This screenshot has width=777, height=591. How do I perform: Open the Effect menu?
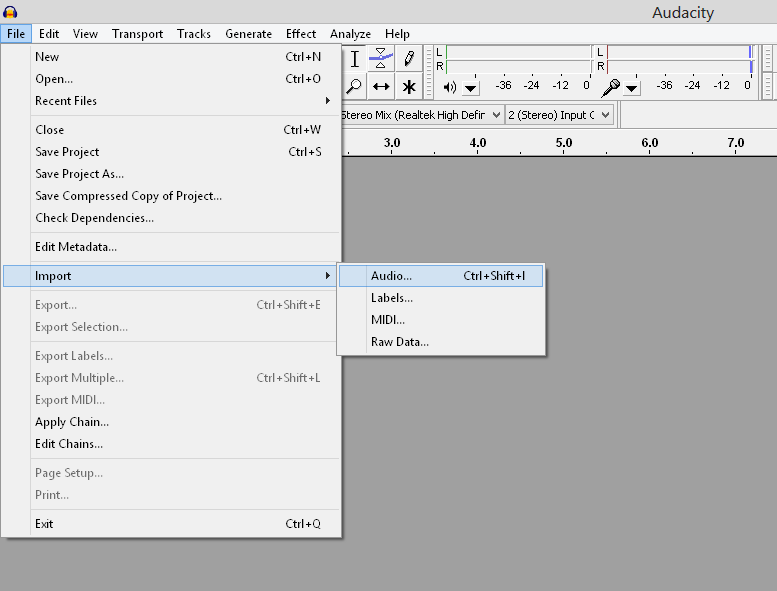tap(301, 34)
